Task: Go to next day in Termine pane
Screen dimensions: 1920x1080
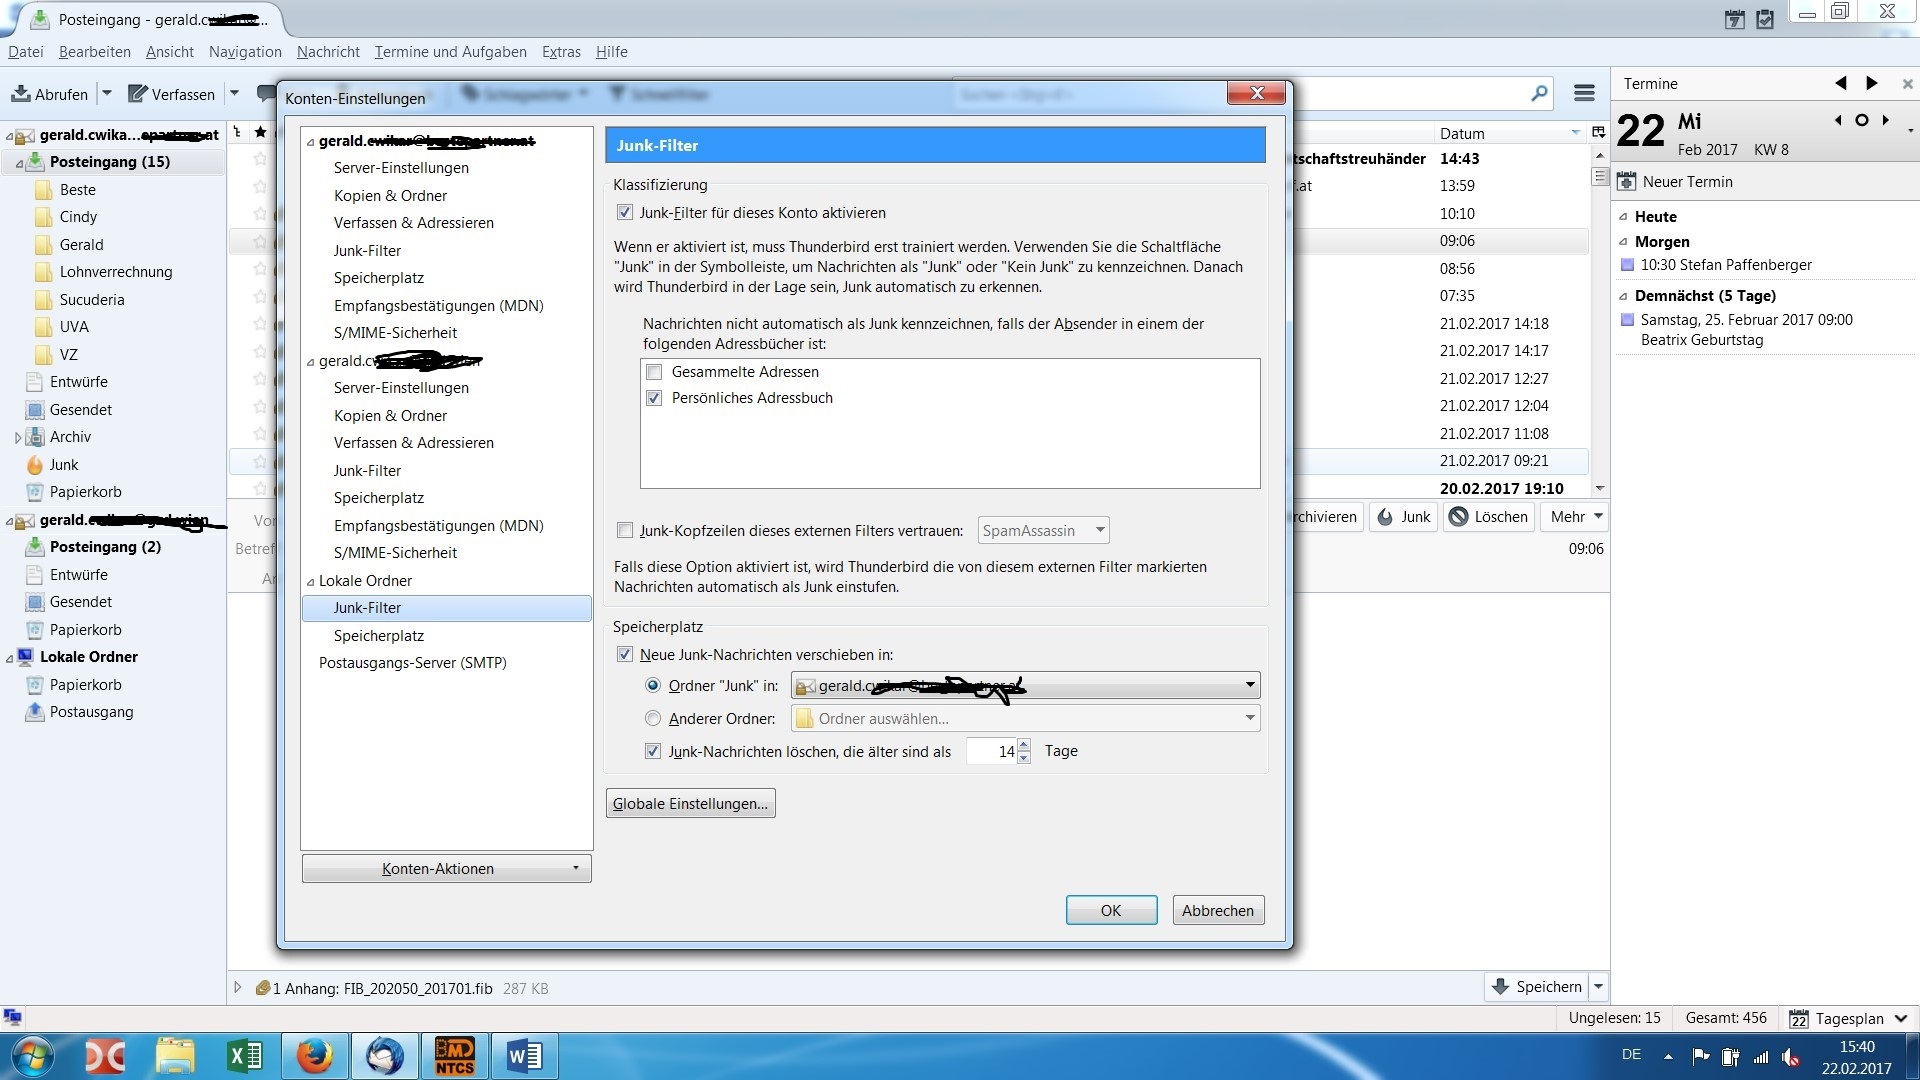Action: (1886, 120)
